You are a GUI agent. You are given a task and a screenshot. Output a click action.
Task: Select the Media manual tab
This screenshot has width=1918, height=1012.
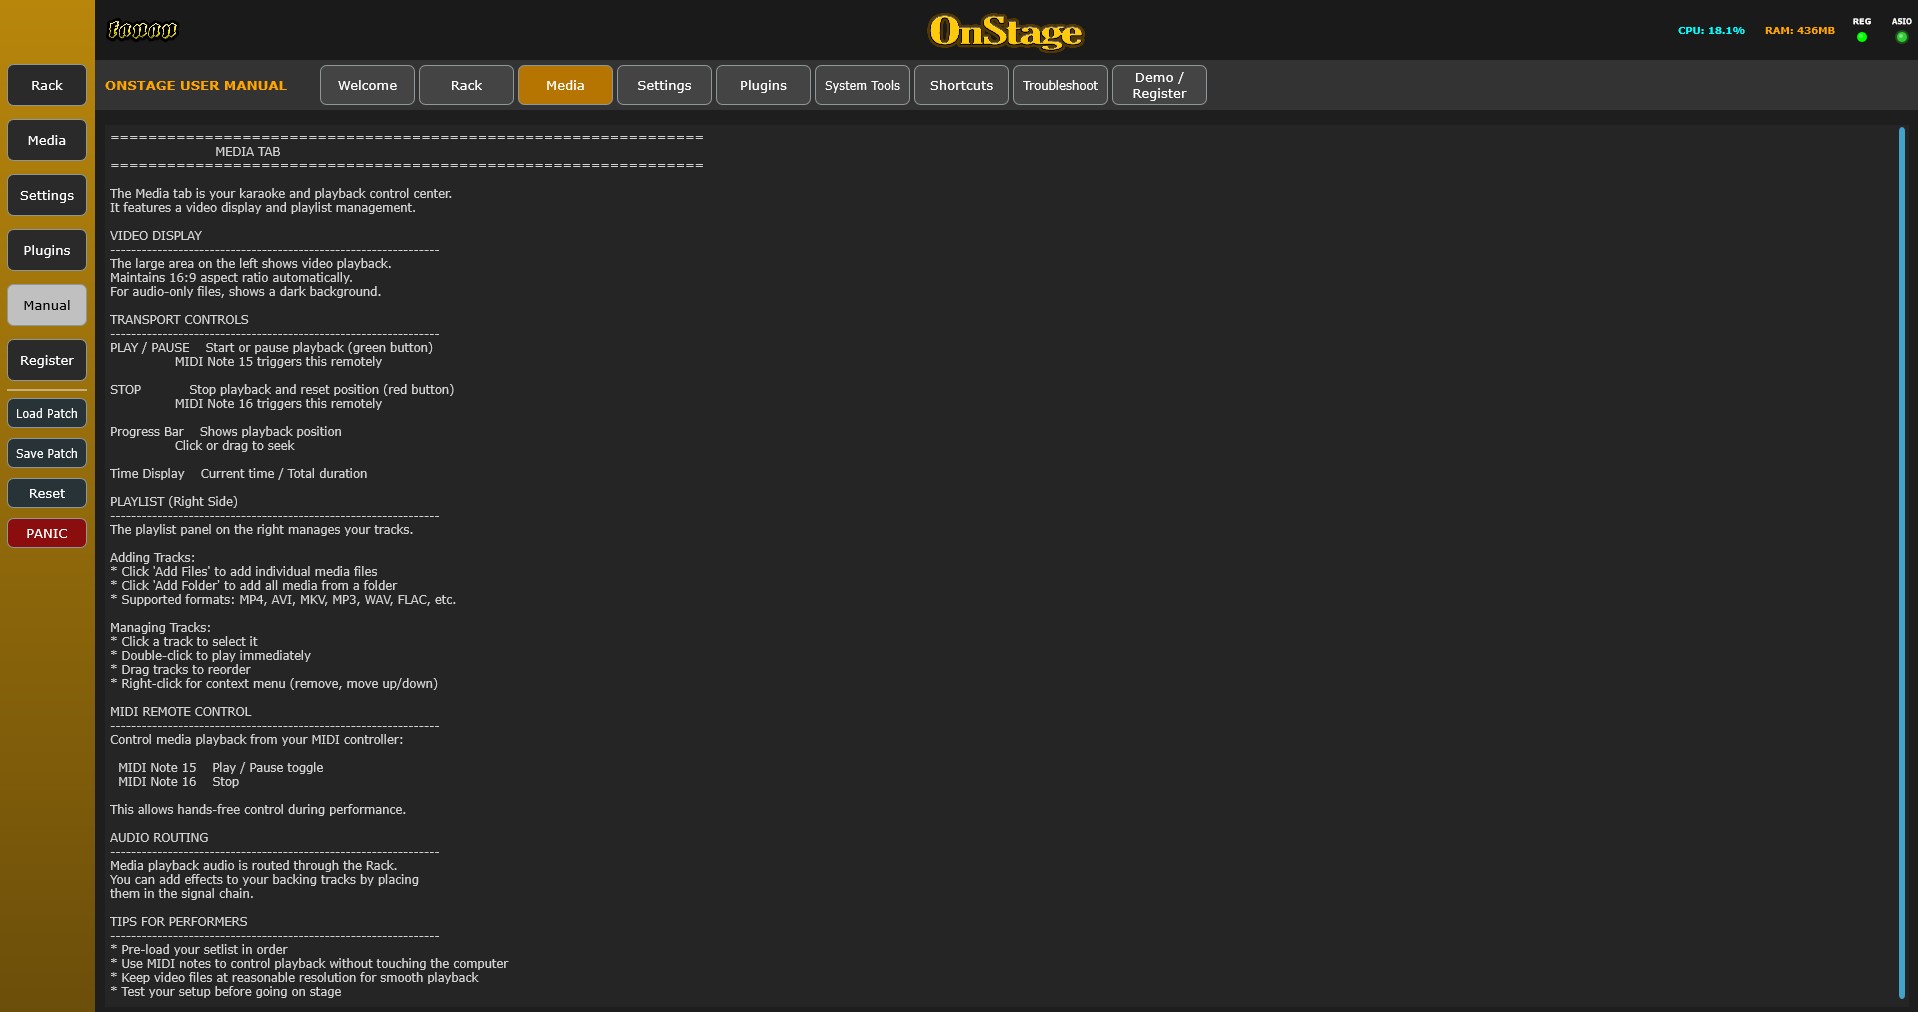point(565,85)
